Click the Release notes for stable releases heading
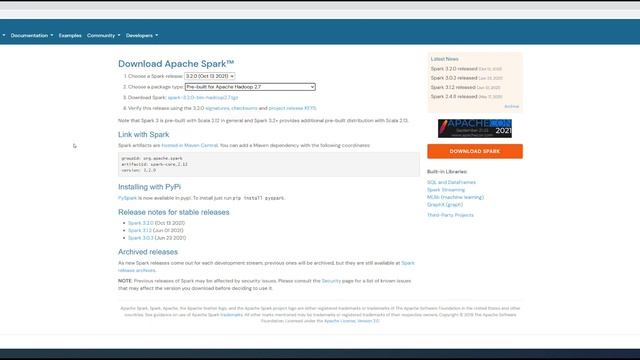Screen dimensions: 640x360 pyautogui.click(x=173, y=212)
